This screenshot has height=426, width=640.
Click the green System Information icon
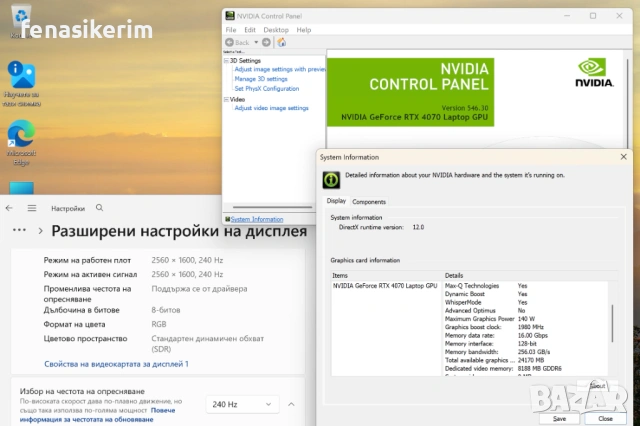coord(331,180)
